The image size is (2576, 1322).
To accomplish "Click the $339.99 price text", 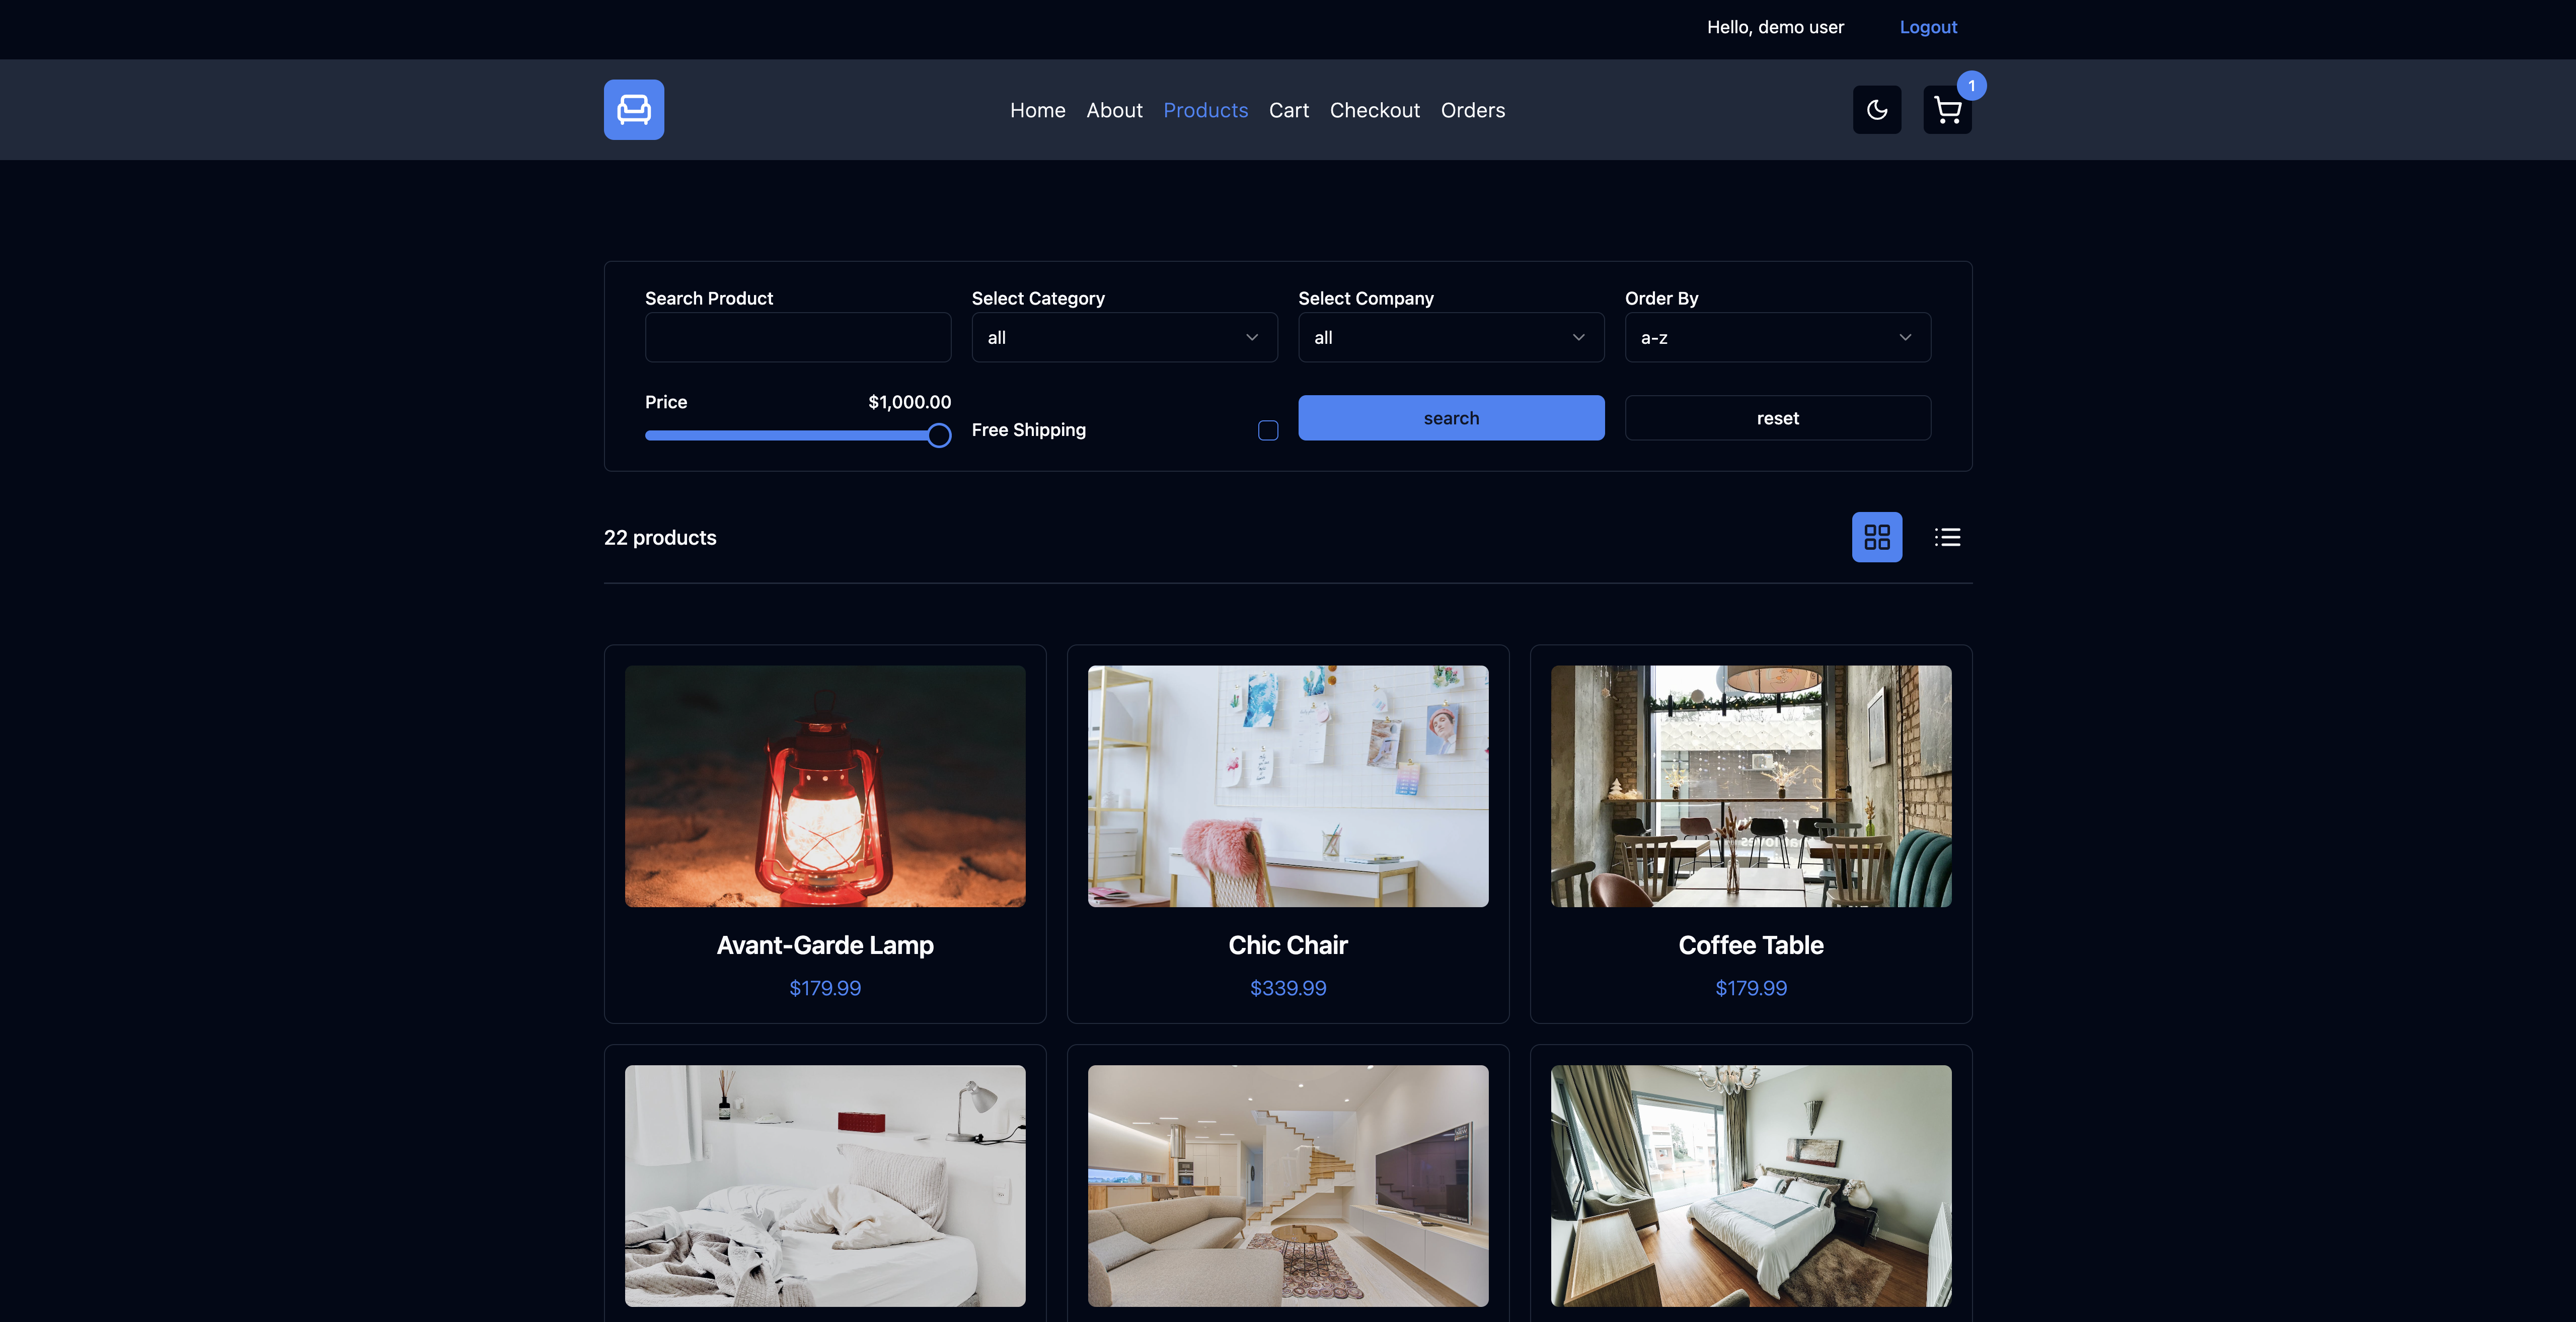I will 1288,988.
